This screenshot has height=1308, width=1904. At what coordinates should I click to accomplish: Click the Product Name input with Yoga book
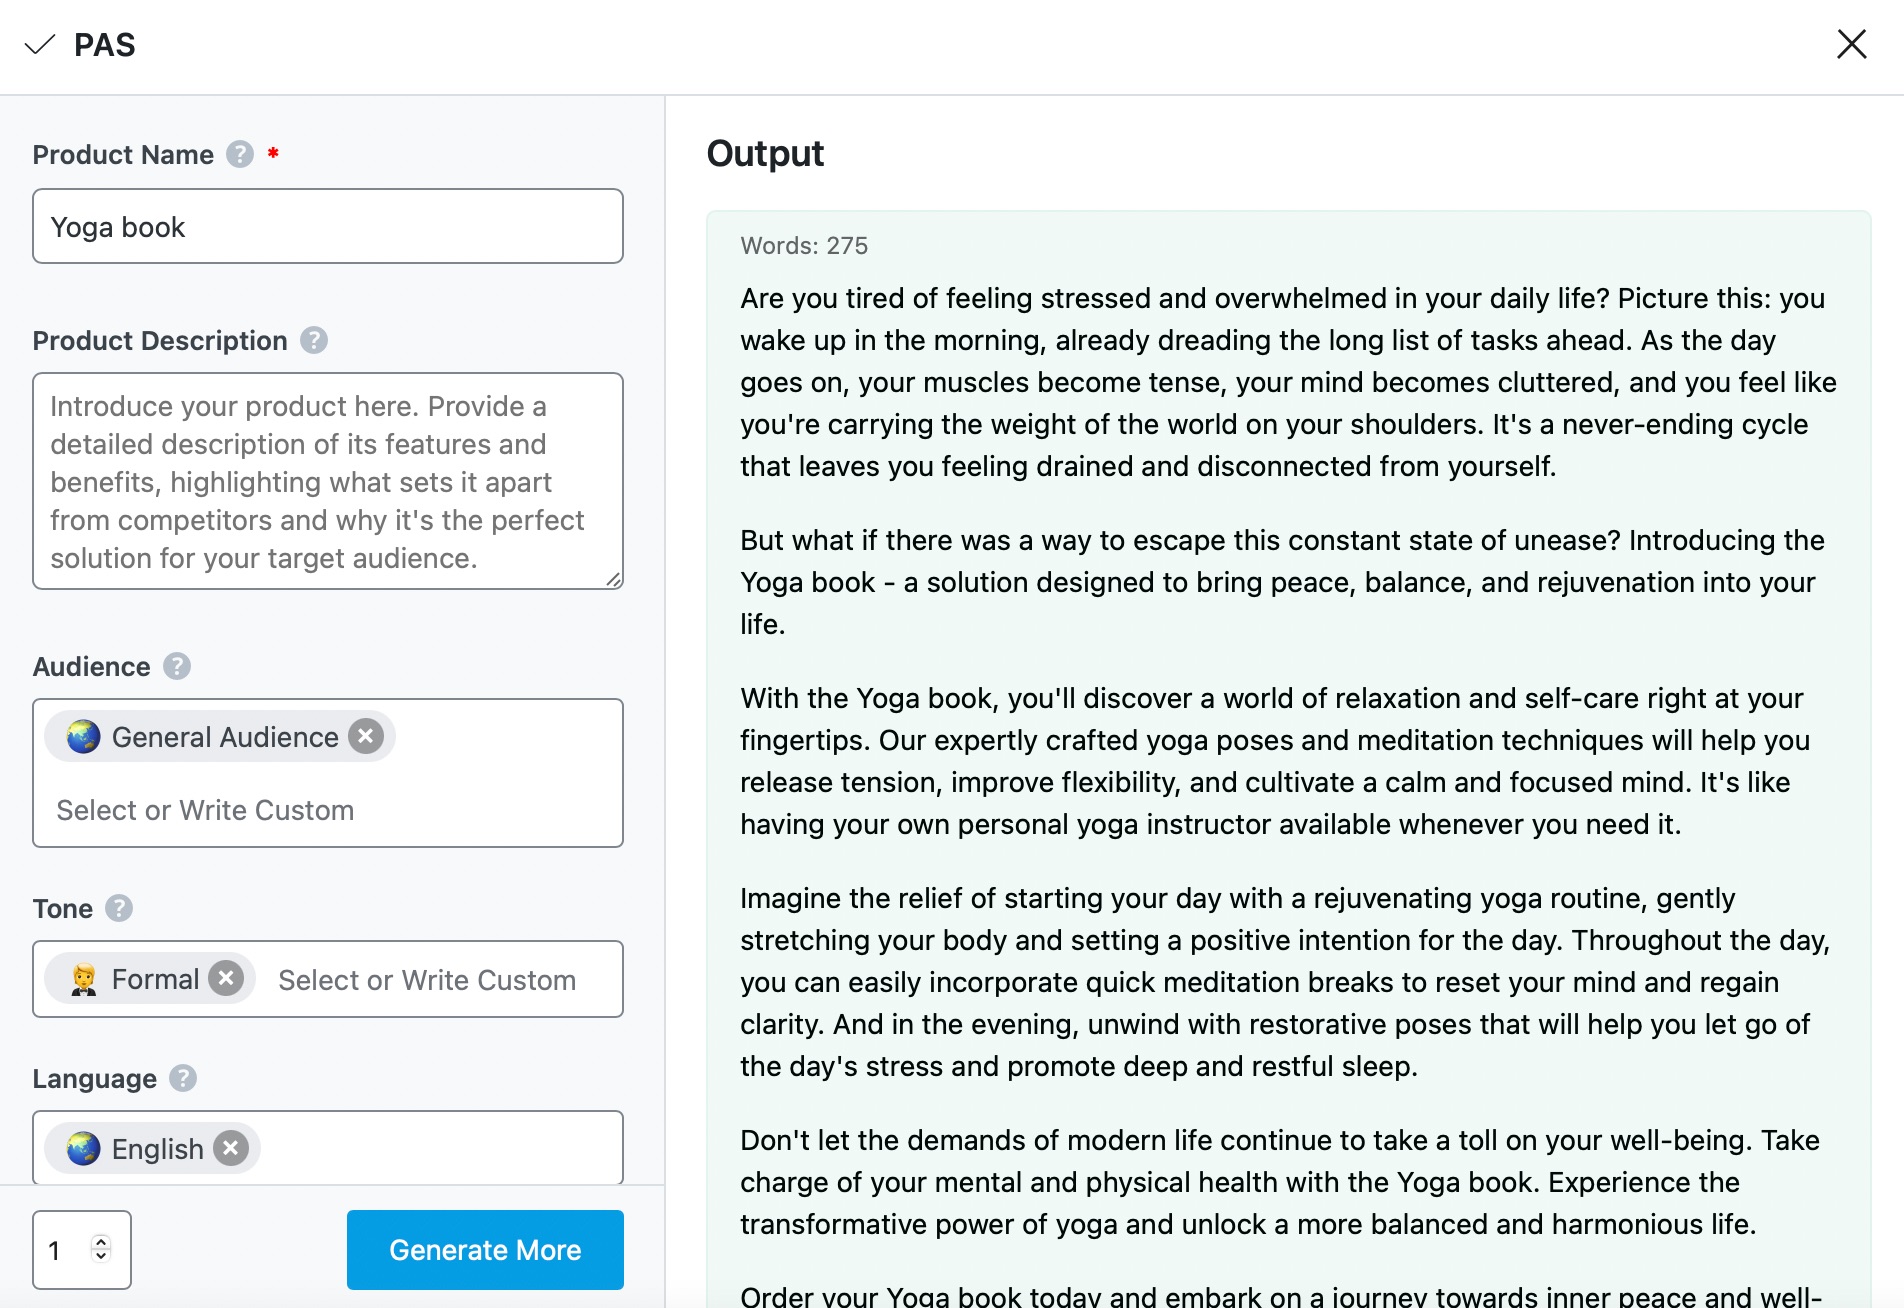tap(328, 227)
